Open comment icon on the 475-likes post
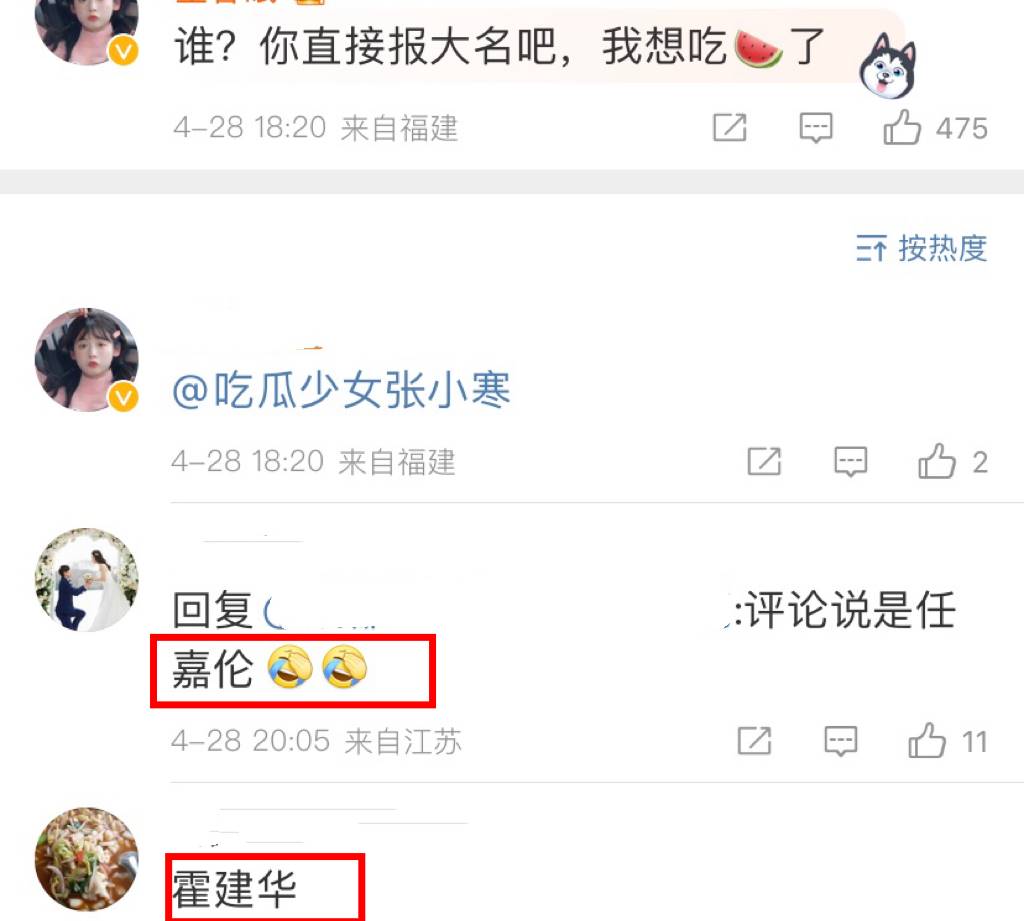 (x=816, y=127)
